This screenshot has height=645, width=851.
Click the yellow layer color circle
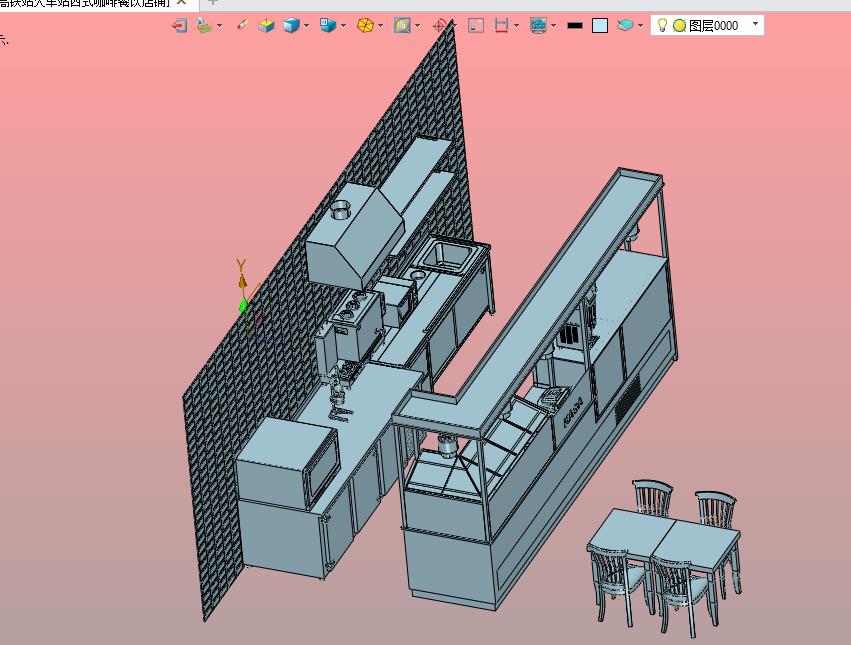coord(679,26)
